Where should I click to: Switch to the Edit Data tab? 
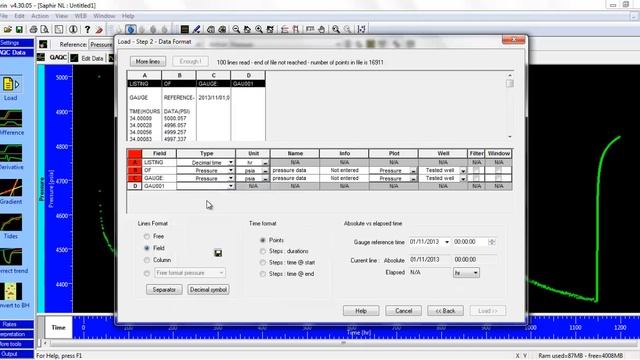[87, 58]
